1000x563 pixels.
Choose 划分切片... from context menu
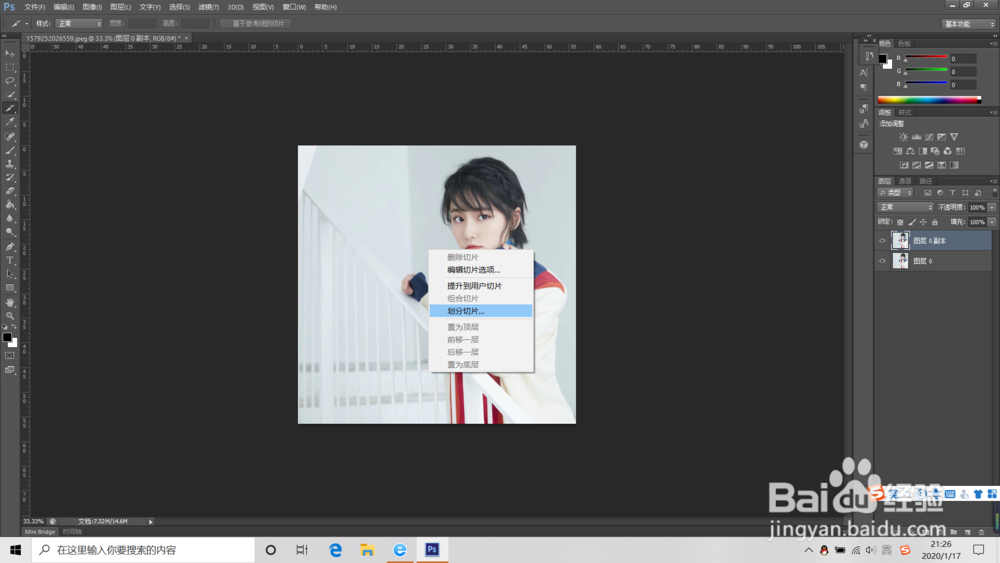(481, 311)
